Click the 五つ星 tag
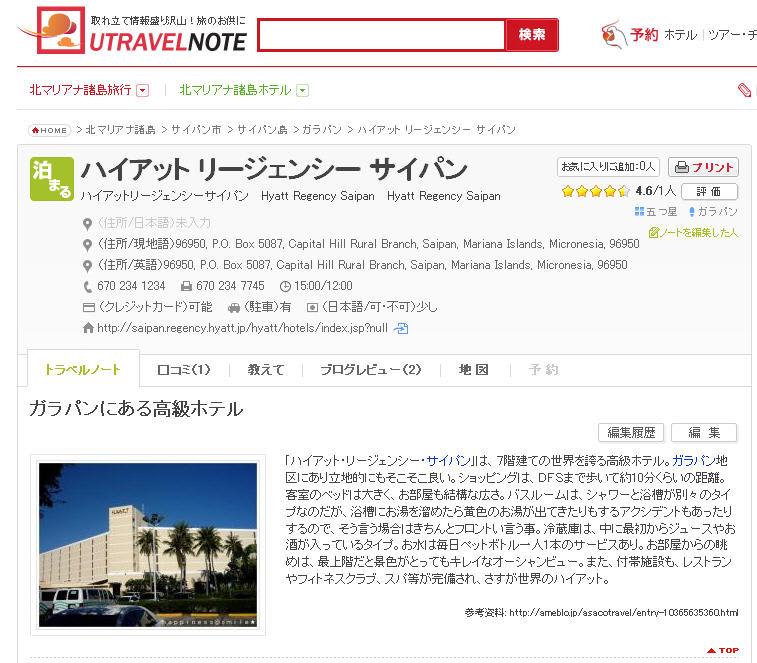The width and height of the screenshot is (757, 663). pyautogui.click(x=656, y=212)
